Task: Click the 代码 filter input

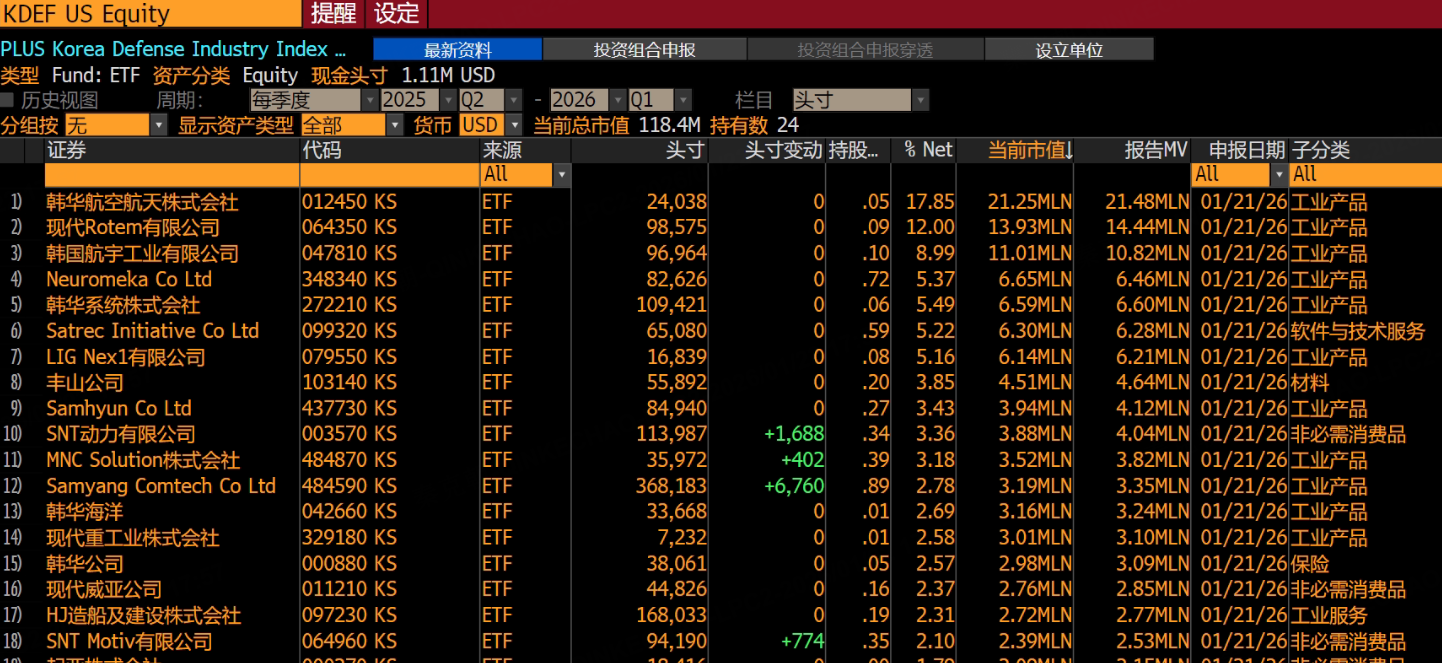Action: (390, 175)
